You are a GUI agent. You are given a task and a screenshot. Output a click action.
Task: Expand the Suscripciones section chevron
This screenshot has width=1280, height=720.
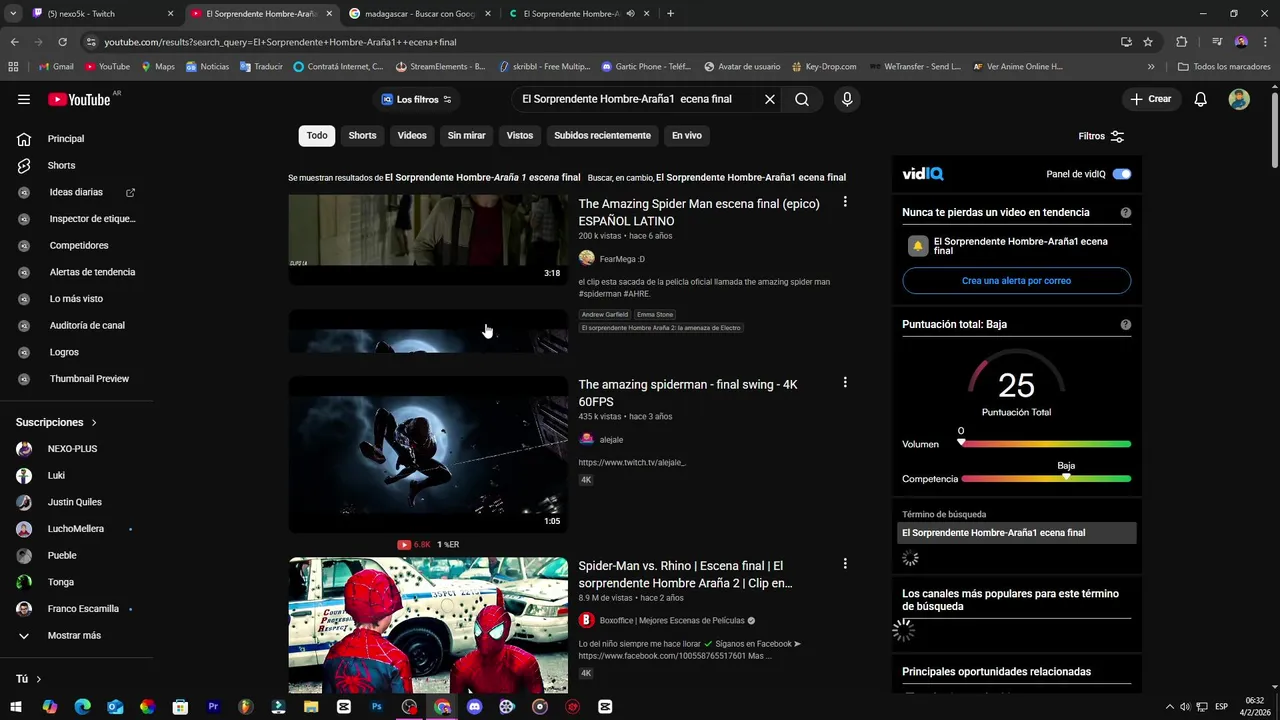[94, 423]
